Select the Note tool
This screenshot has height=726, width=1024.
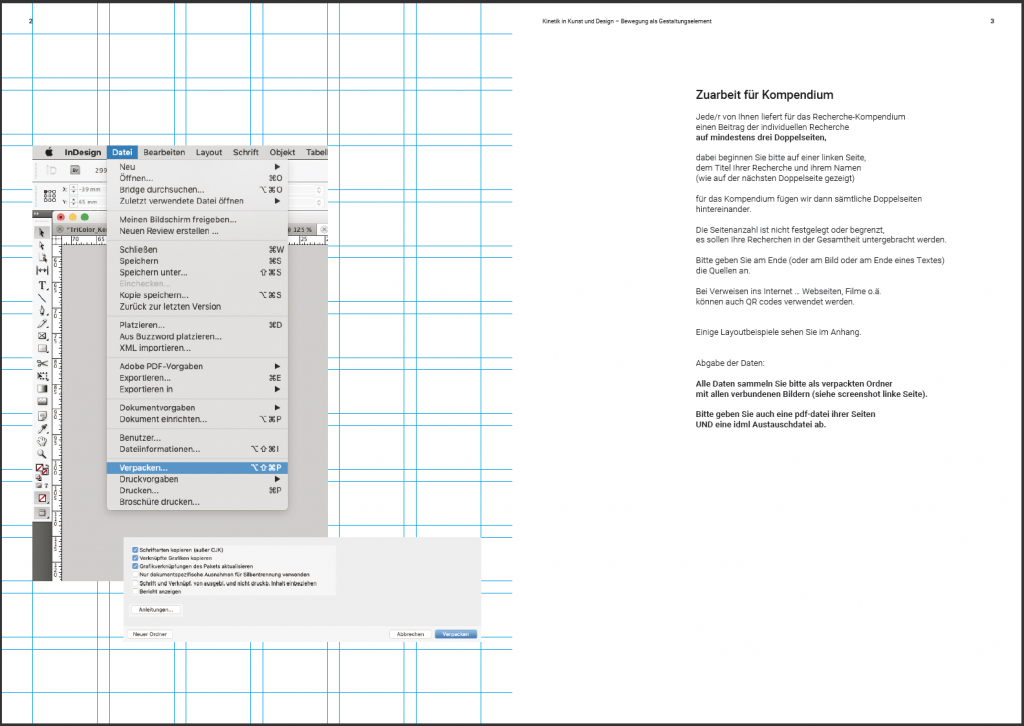point(42,416)
